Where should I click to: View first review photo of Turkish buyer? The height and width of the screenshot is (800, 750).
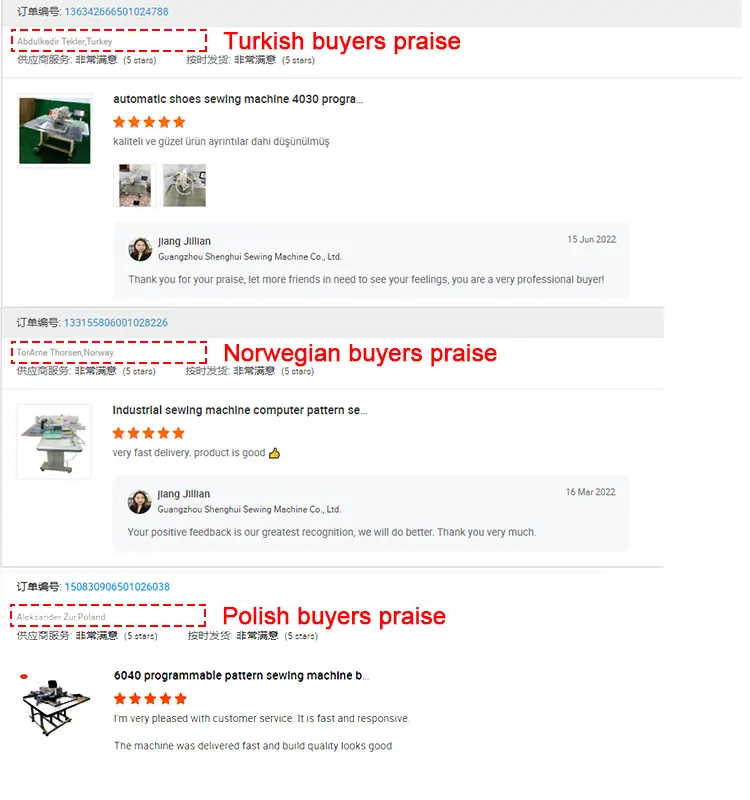click(135, 185)
